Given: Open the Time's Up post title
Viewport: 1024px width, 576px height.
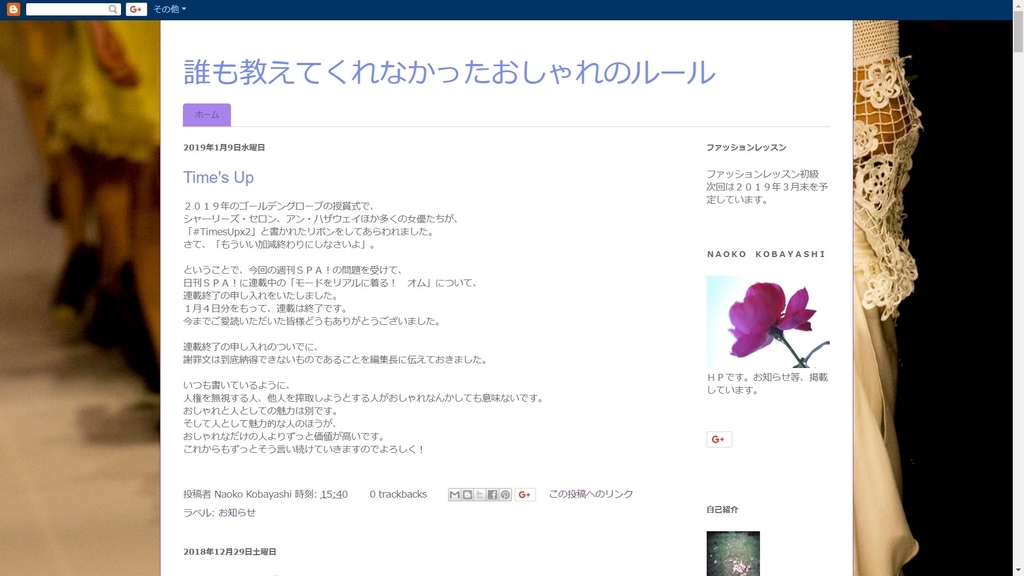Looking at the screenshot, I should pyautogui.click(x=218, y=177).
